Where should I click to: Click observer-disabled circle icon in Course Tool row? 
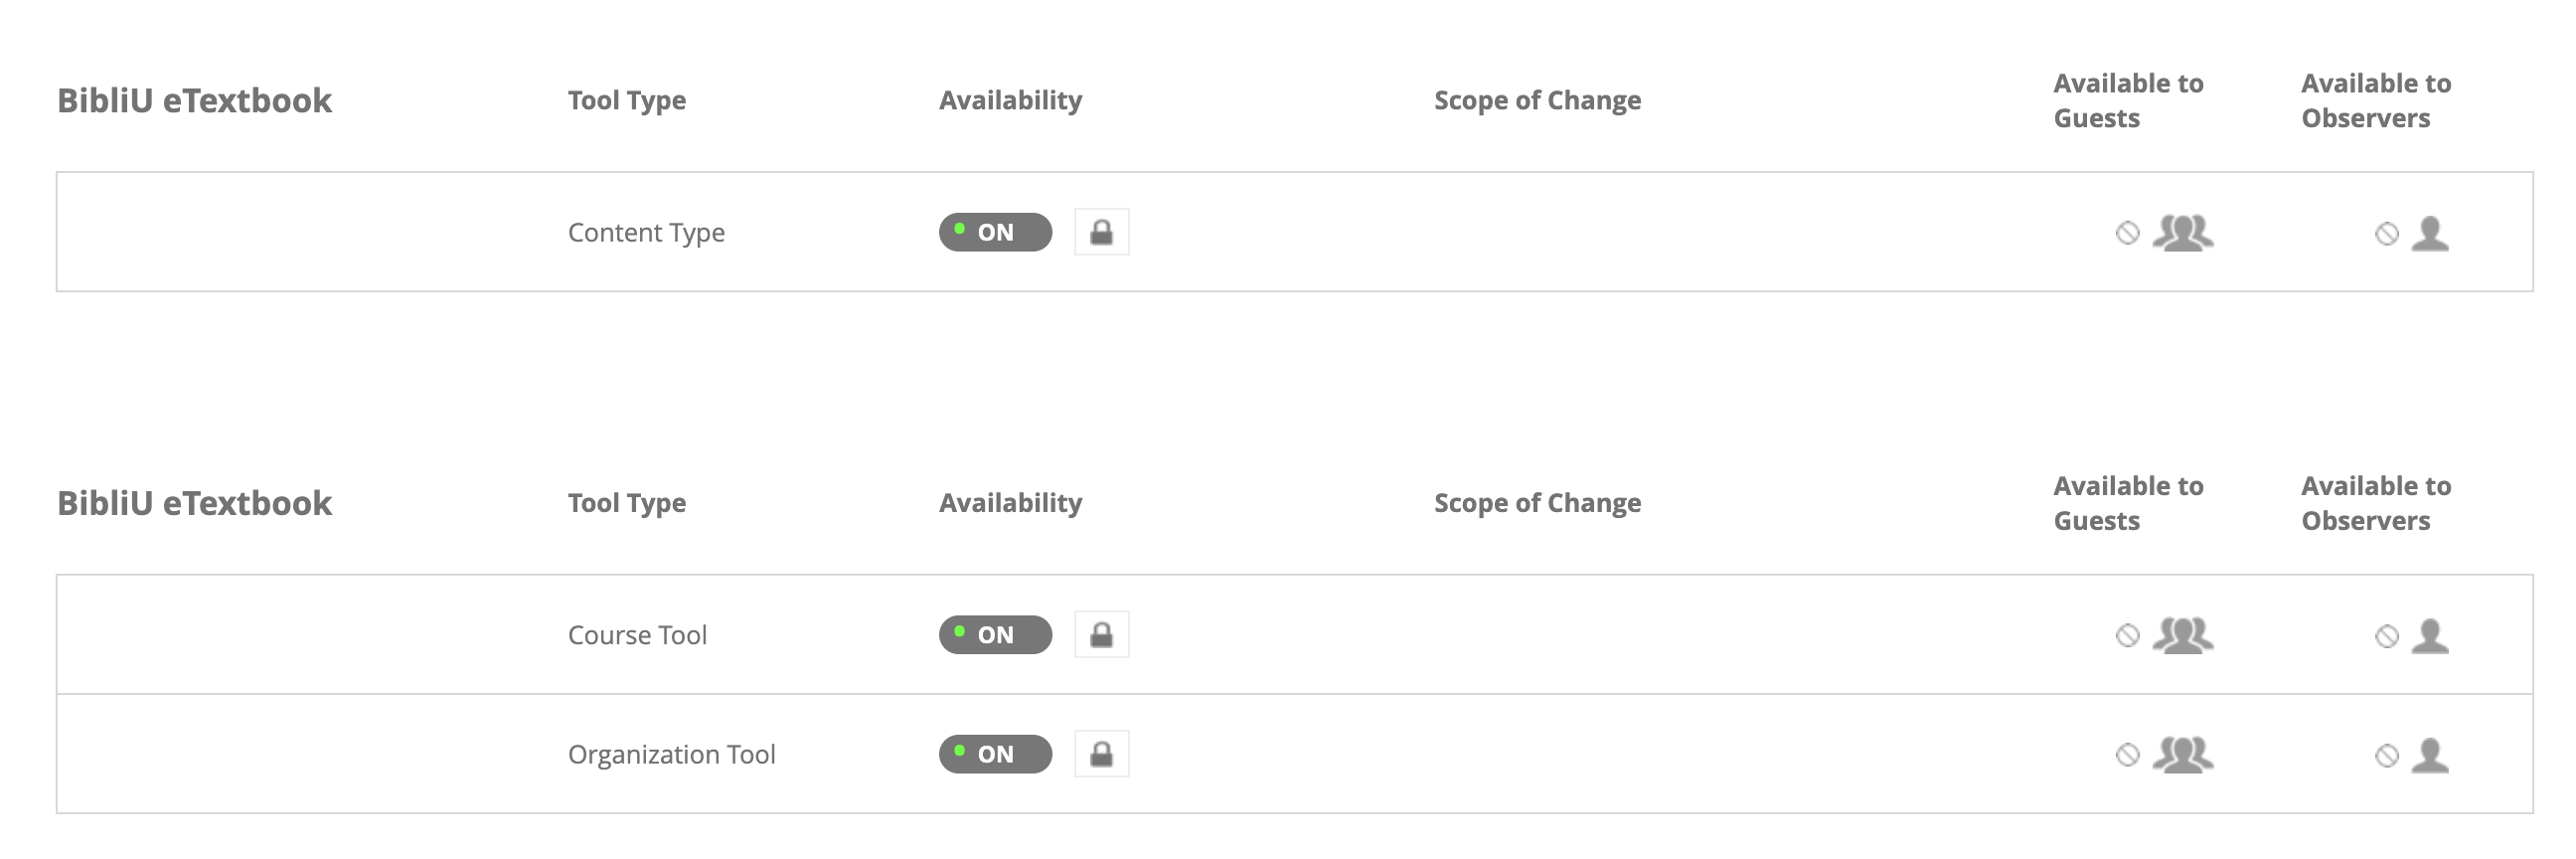point(2386,636)
